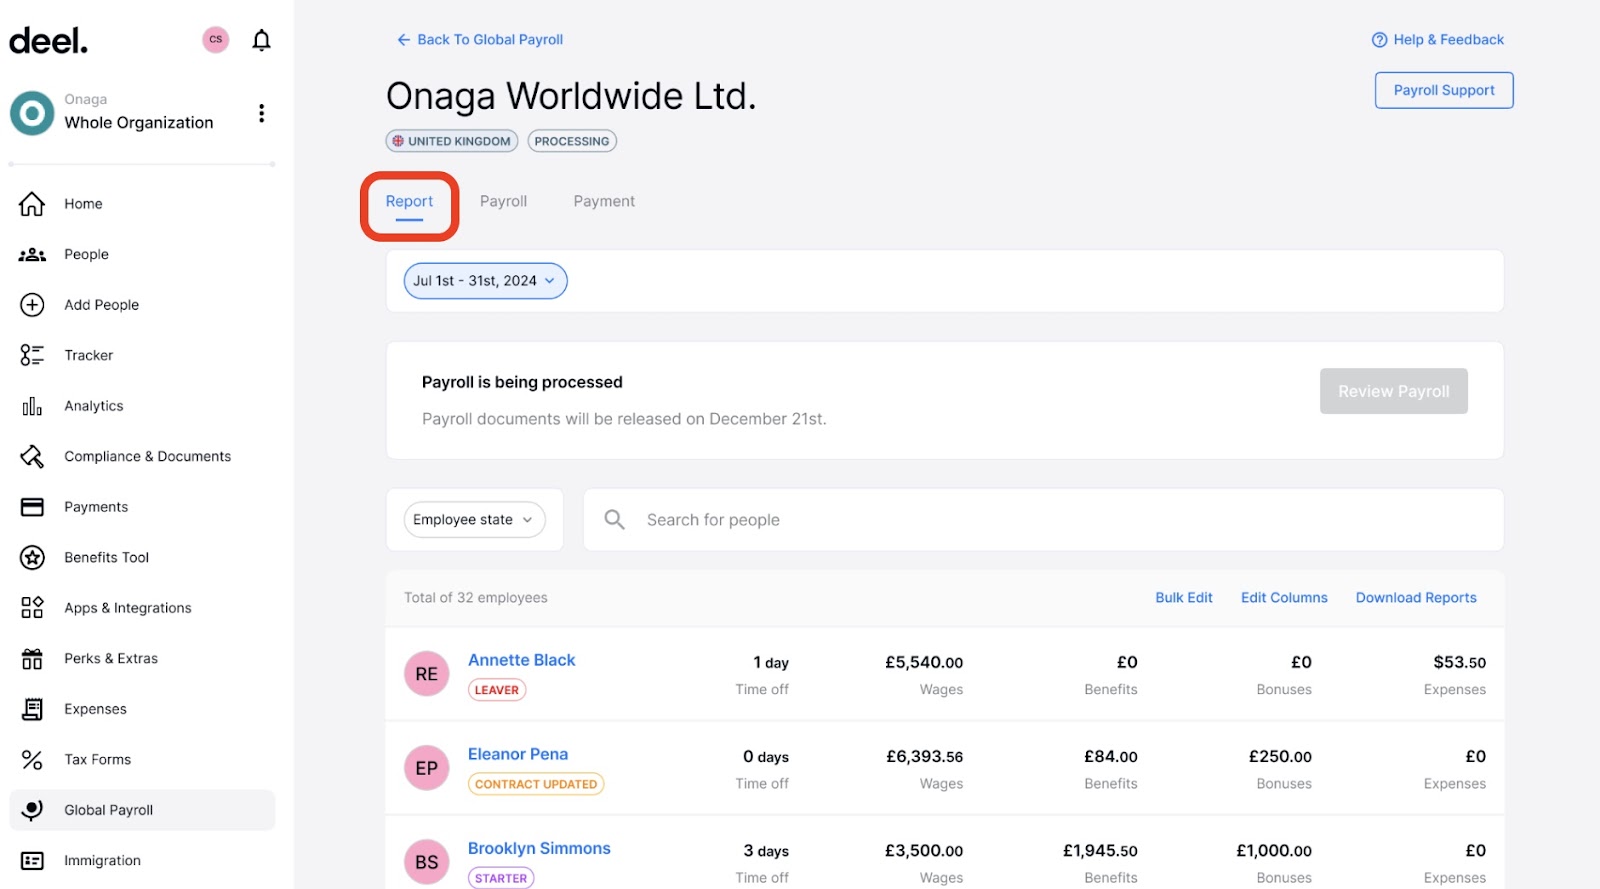This screenshot has height=889, width=1600.
Task: Open the Jul 1st - 31st, 2024 period dropdown
Action: click(485, 281)
